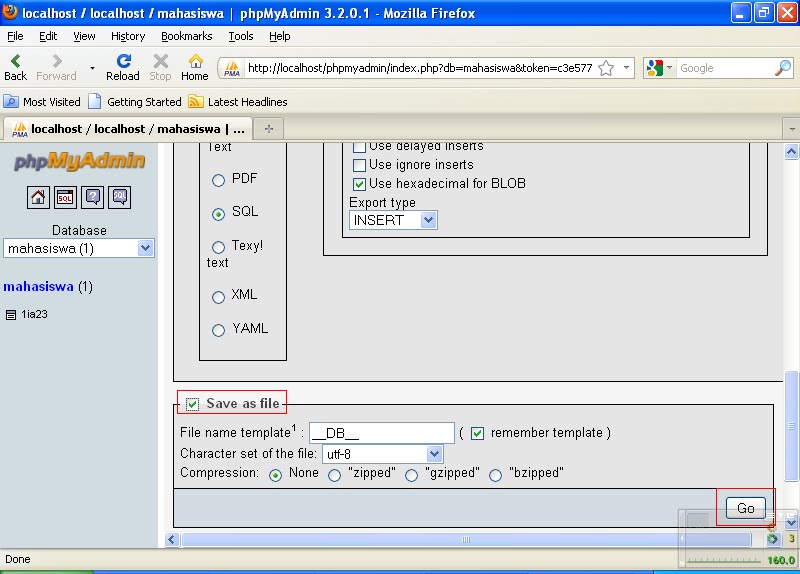The image size is (800, 574).
Task: Click the Go button to export
Action: [x=745, y=508]
